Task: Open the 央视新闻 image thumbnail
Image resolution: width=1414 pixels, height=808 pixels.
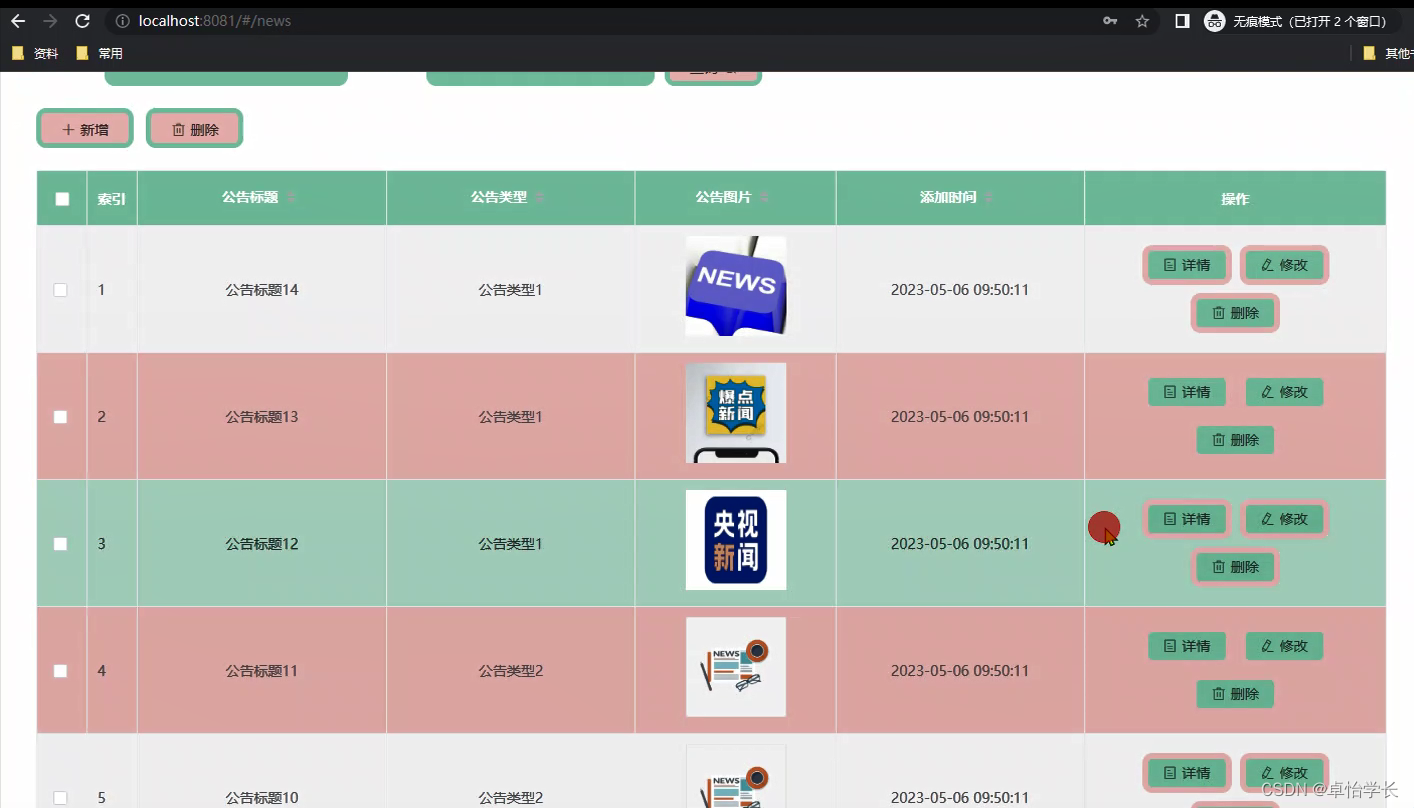Action: click(736, 540)
